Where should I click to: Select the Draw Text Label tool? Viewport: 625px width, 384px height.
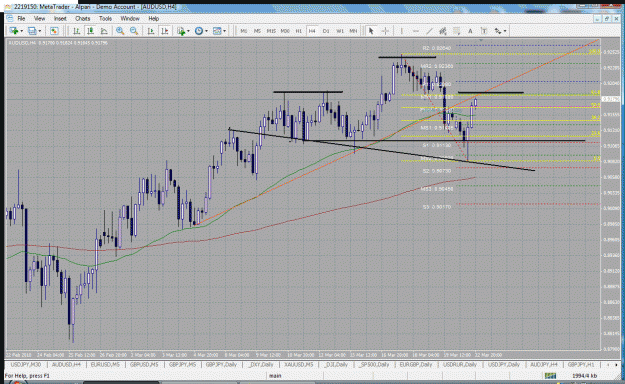click(484, 31)
